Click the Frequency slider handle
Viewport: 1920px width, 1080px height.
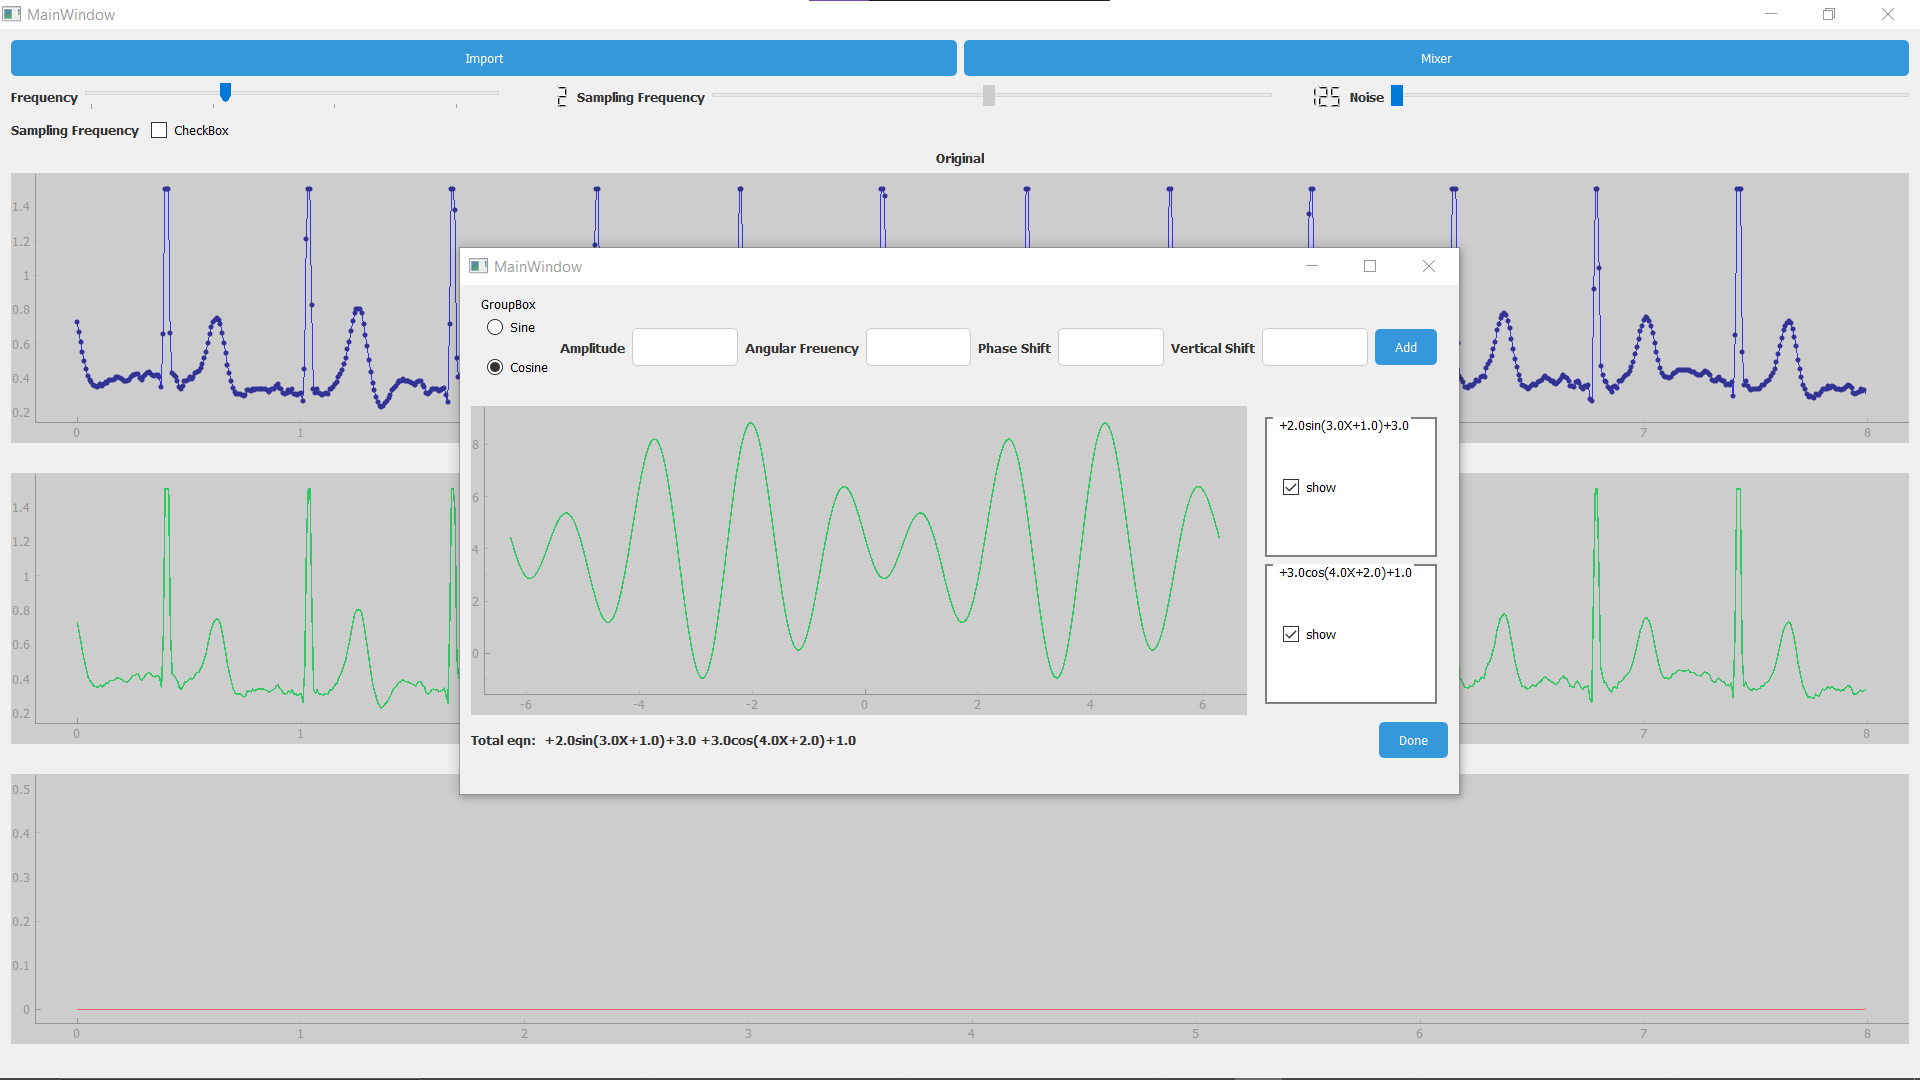pos(225,92)
